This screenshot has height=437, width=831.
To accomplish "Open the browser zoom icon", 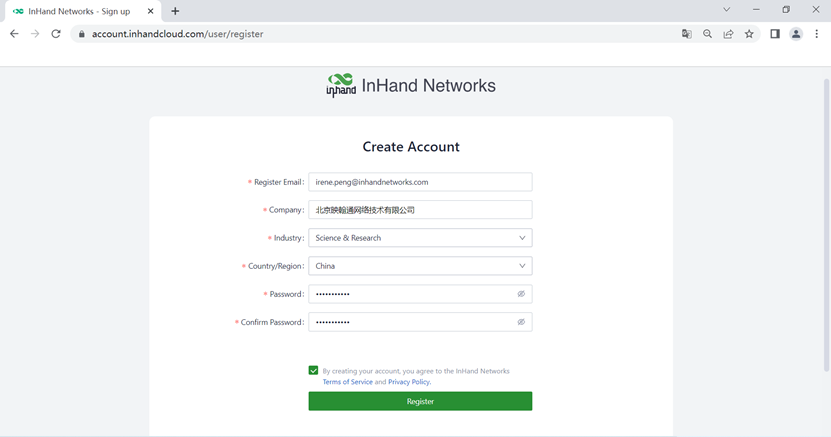I will tap(708, 34).
